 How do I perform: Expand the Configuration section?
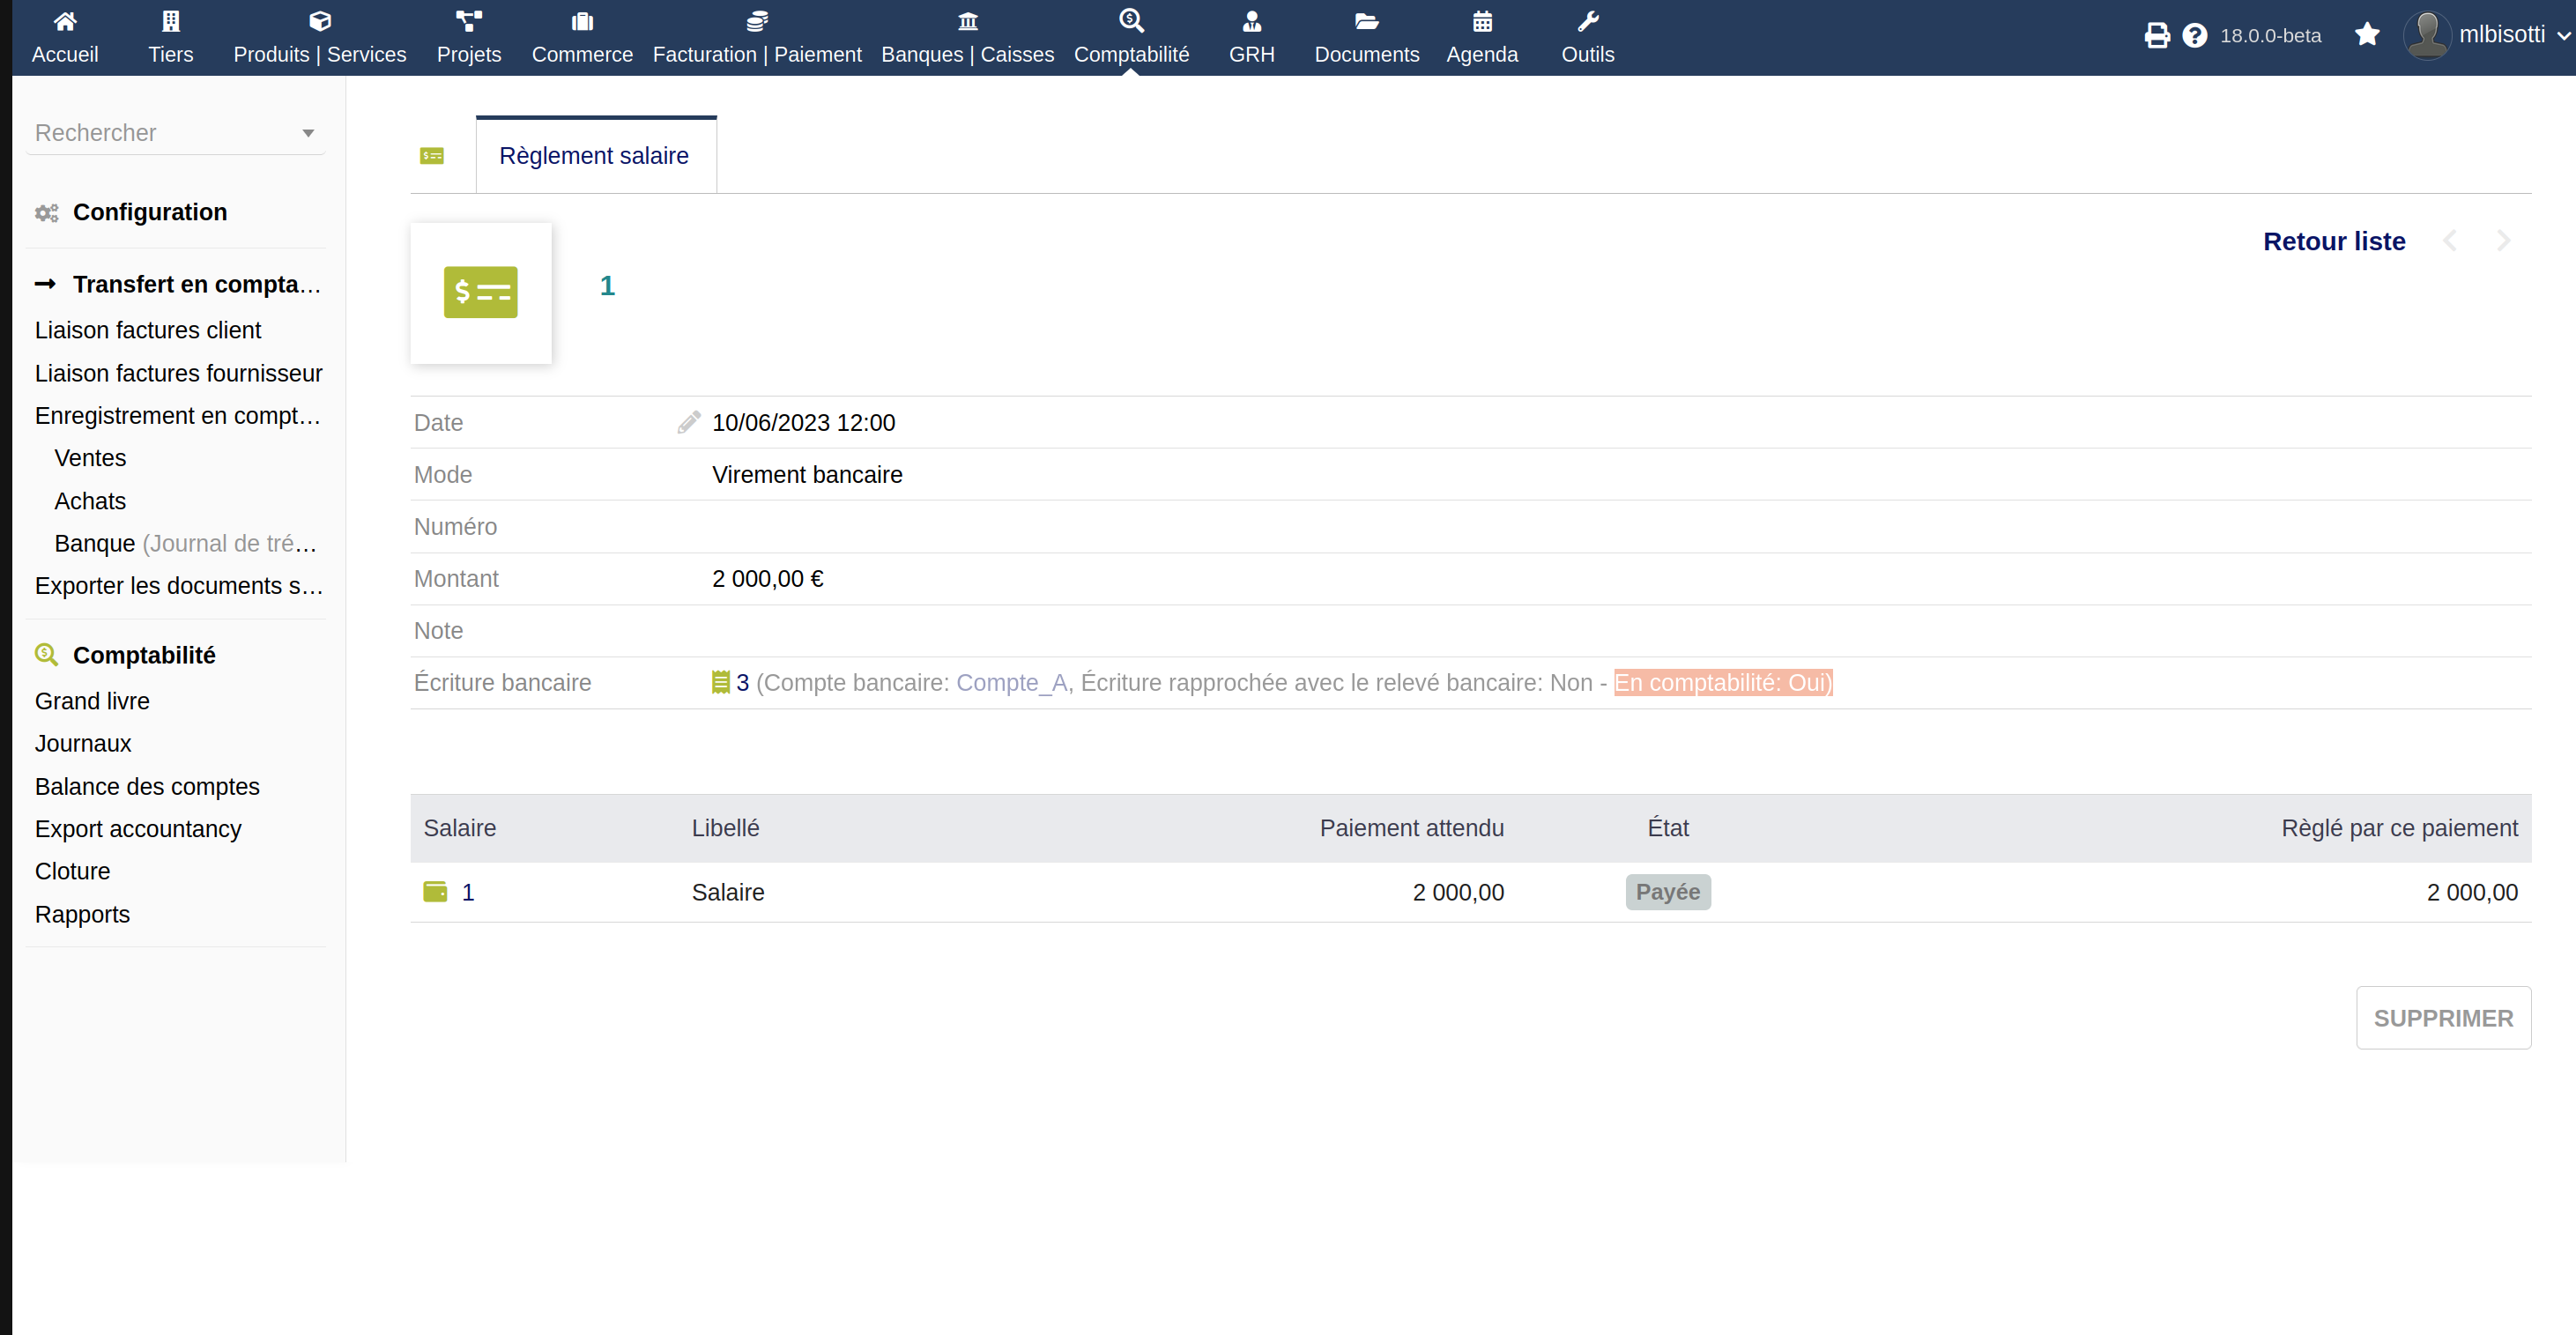[150, 212]
